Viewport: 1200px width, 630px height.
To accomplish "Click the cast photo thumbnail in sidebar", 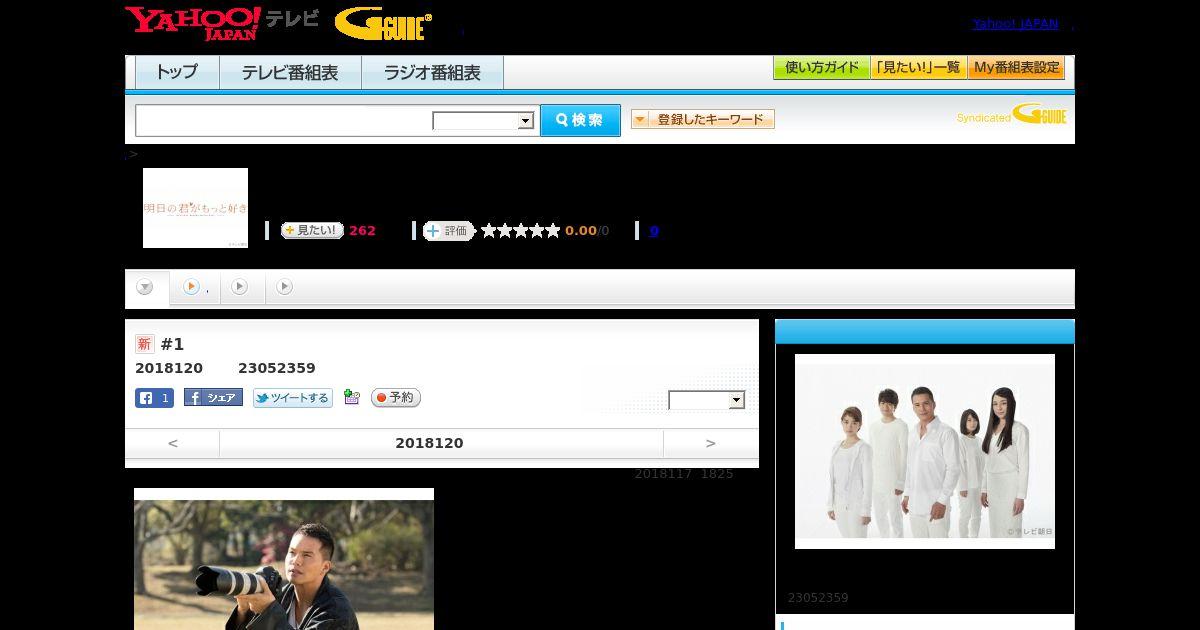I will click(x=925, y=451).
